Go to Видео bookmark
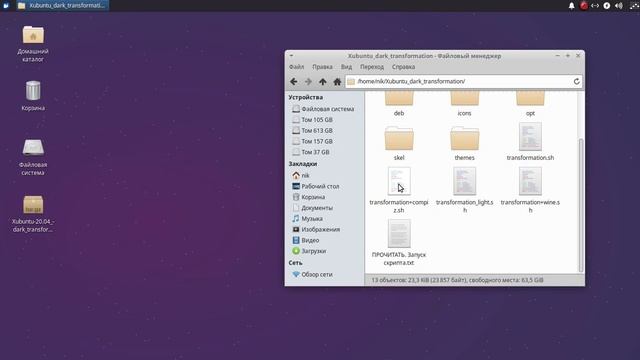640x360 pixels. [306, 240]
